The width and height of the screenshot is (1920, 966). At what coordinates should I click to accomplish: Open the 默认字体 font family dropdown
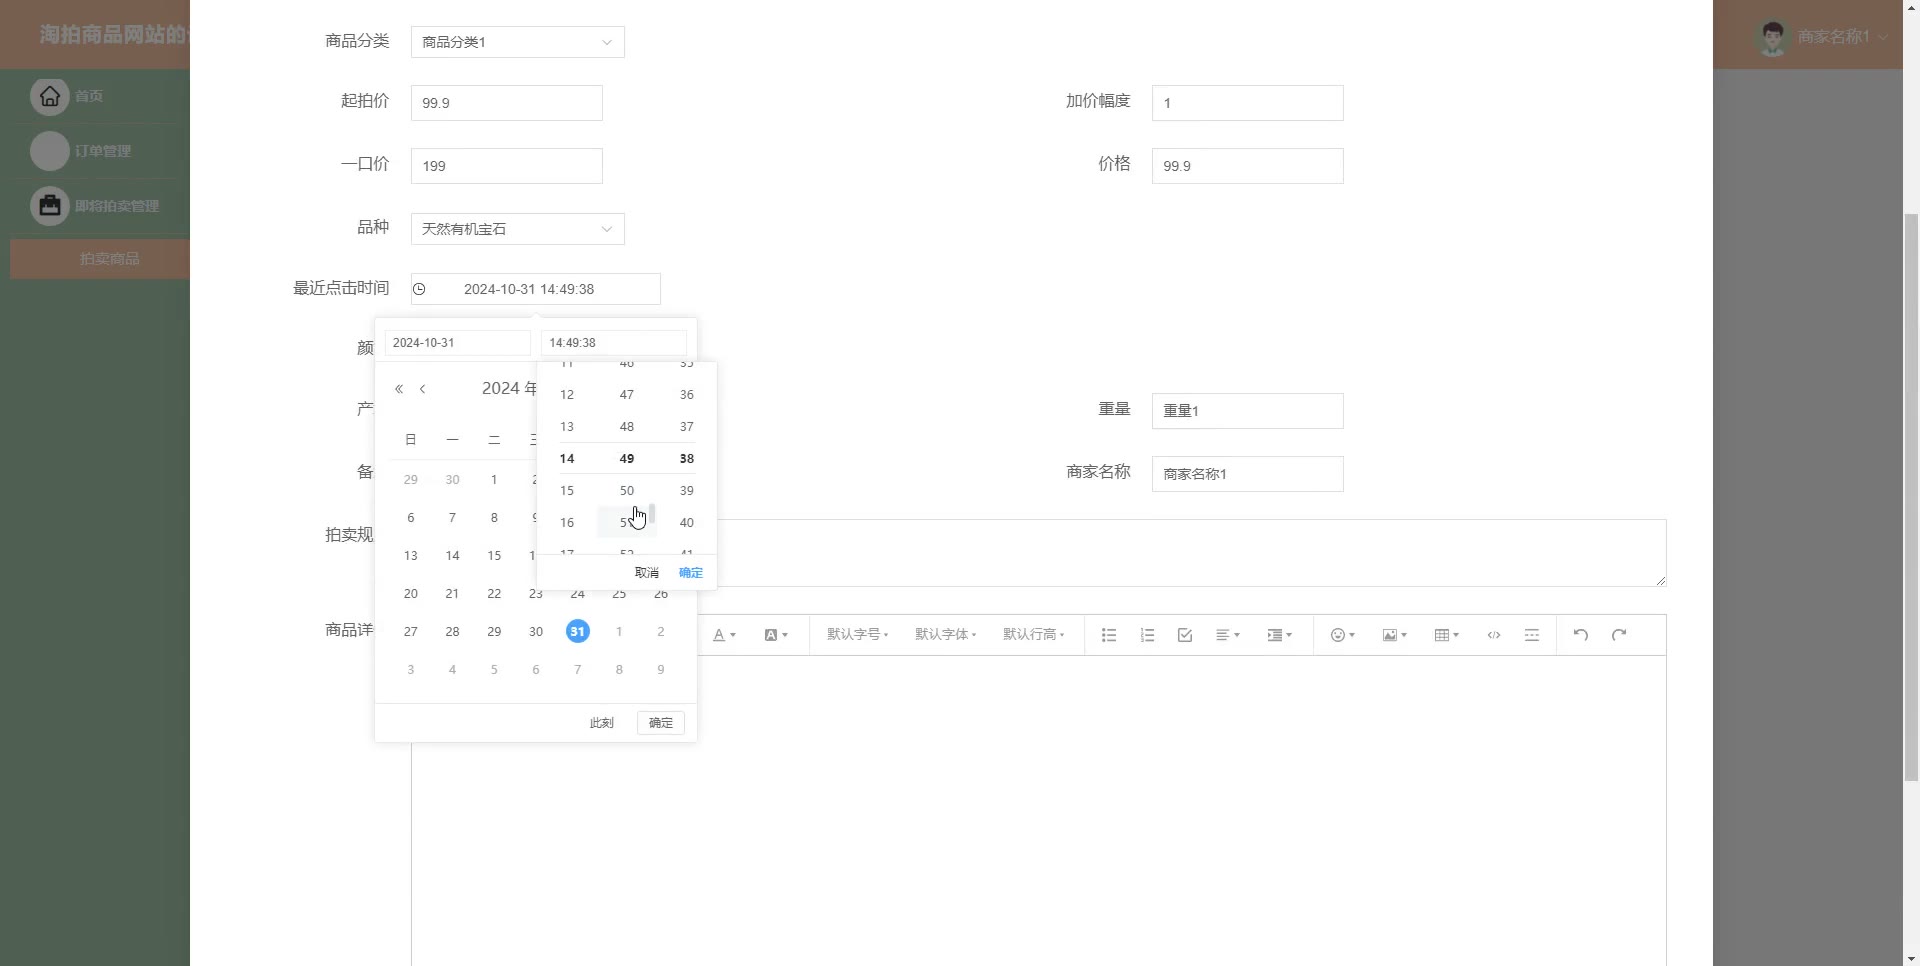945,635
